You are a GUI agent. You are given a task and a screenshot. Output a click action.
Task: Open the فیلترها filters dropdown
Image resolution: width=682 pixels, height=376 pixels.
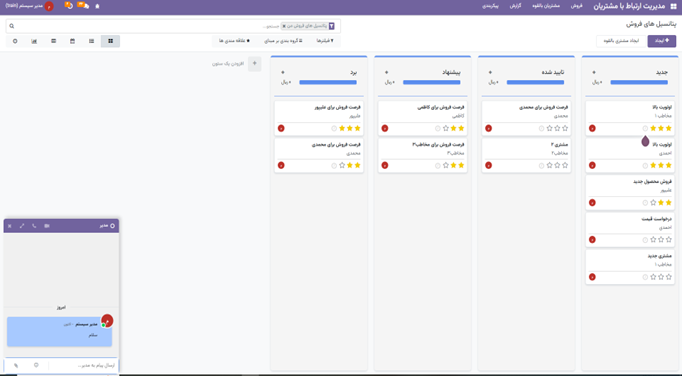[x=325, y=41]
